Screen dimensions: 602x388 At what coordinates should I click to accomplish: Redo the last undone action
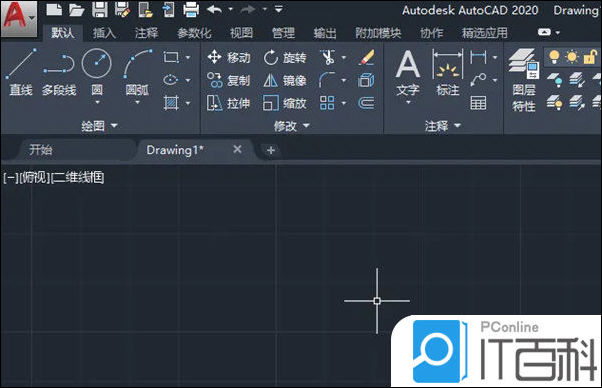[248, 9]
